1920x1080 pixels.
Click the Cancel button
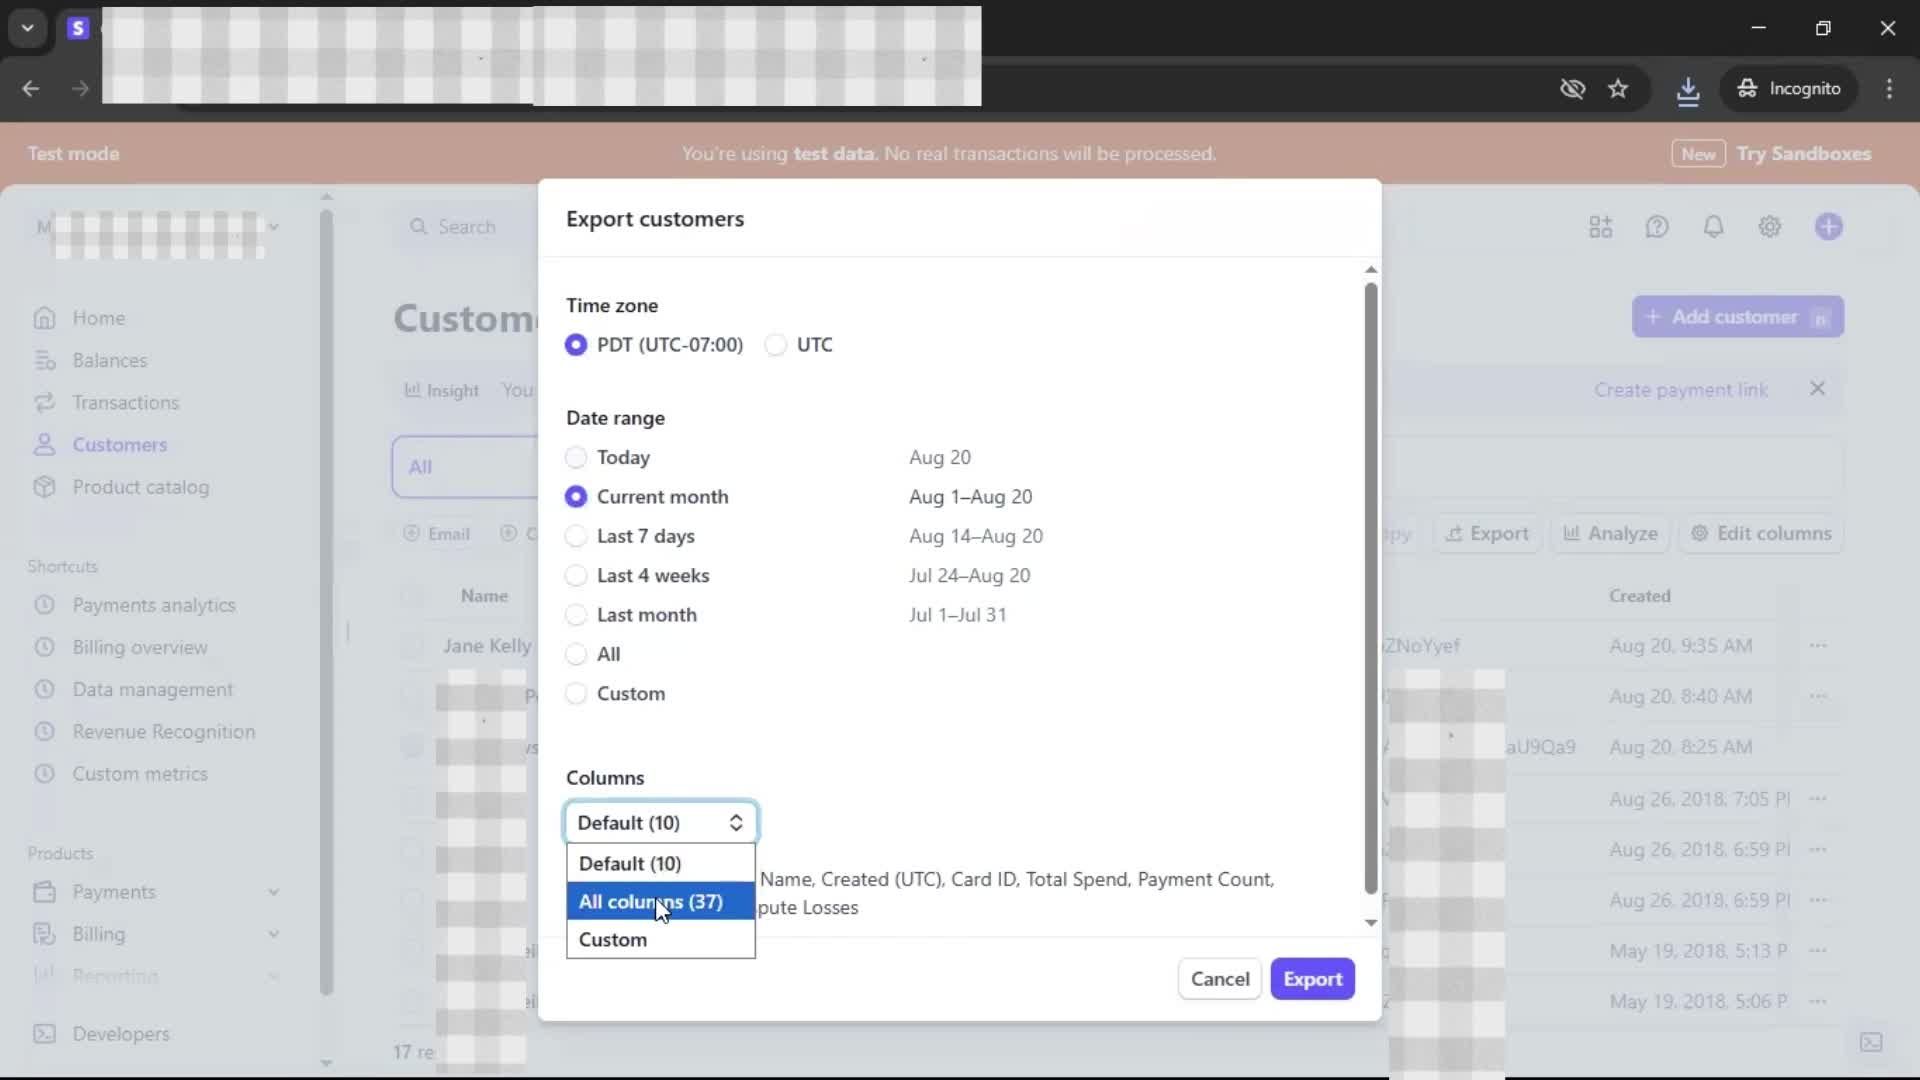coord(1219,979)
